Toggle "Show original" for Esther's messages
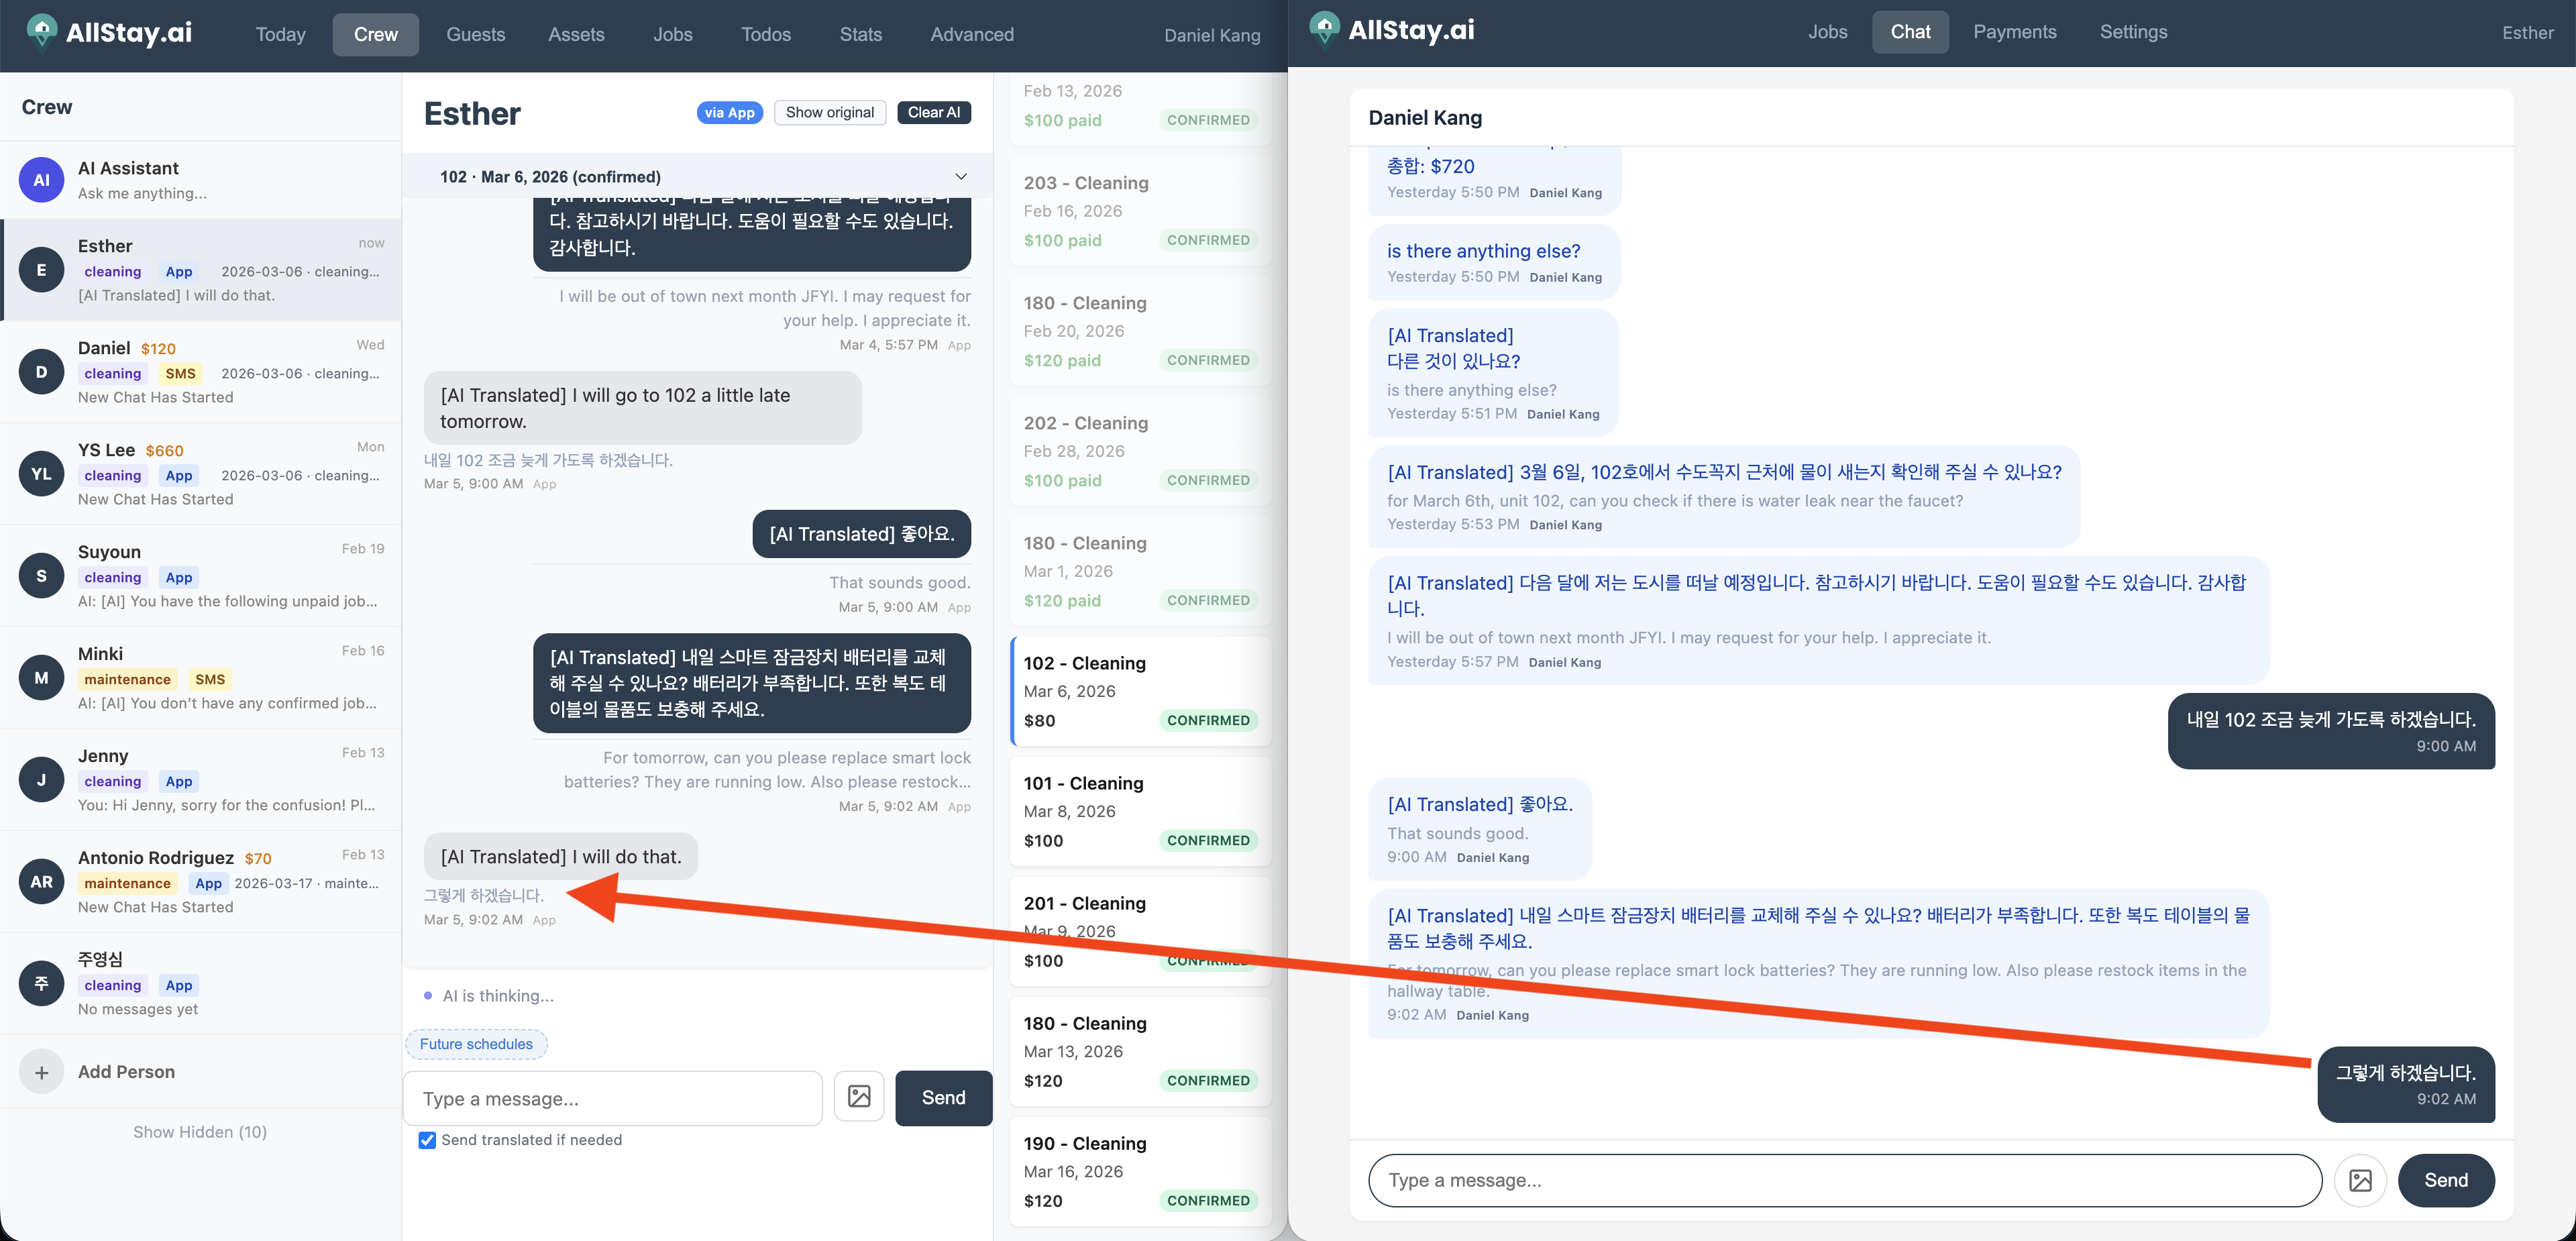 (x=830, y=112)
